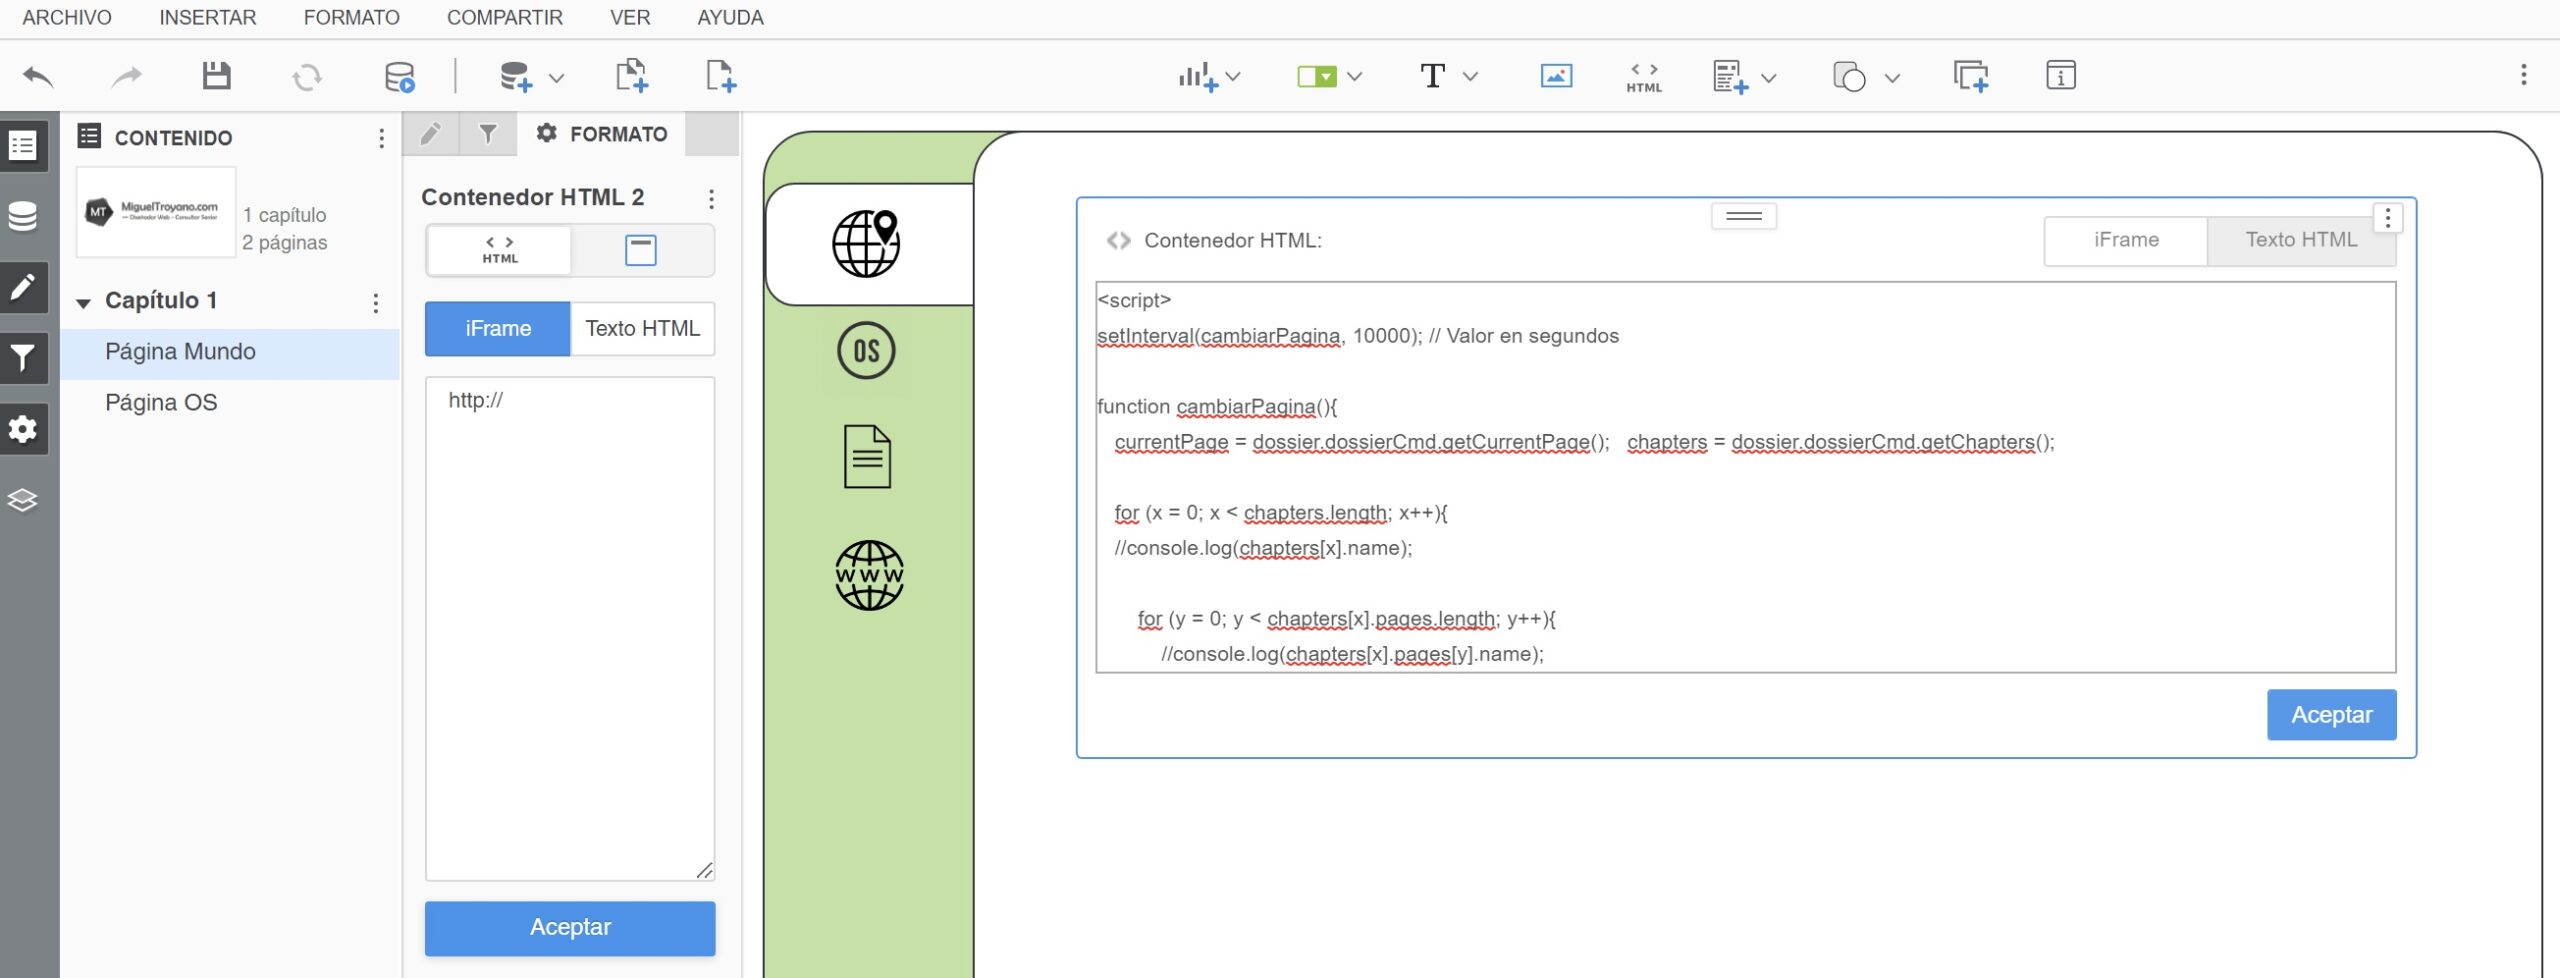Click the green filter selector icon
This screenshot has width=2560, height=978.
pyautogui.click(x=1316, y=76)
